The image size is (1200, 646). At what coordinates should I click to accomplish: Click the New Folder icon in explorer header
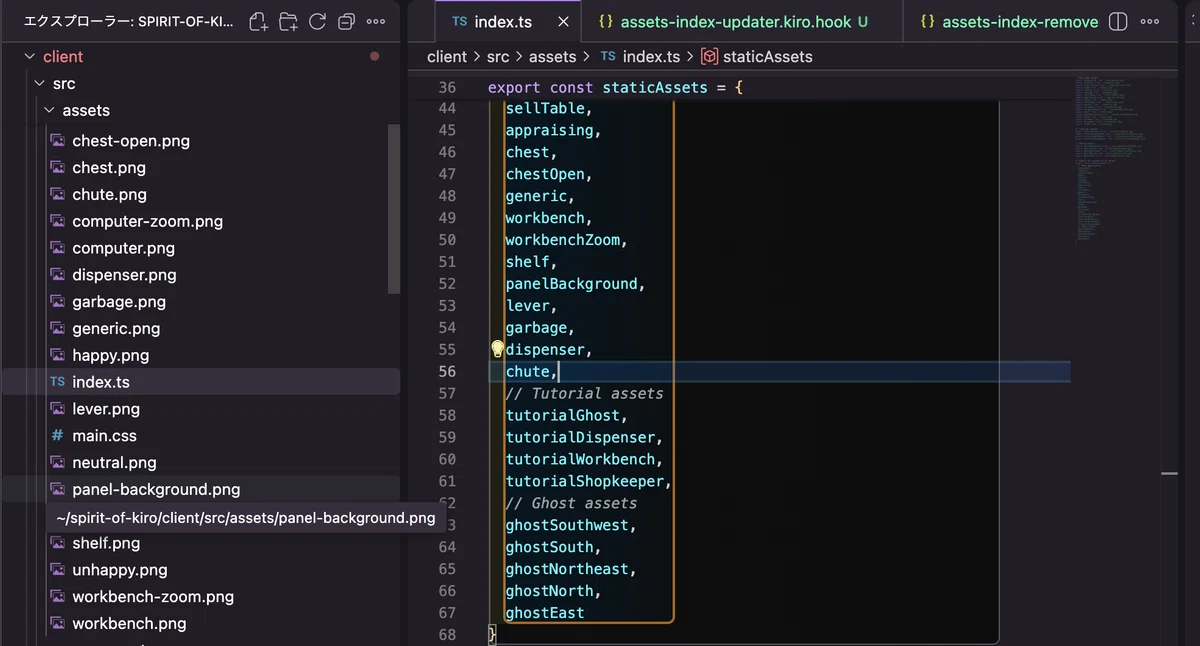point(288,21)
